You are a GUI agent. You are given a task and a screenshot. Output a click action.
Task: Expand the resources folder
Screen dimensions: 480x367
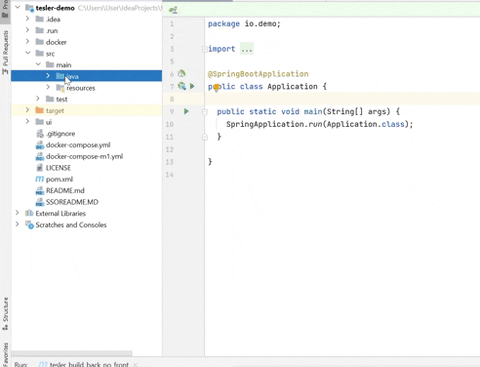pos(48,87)
